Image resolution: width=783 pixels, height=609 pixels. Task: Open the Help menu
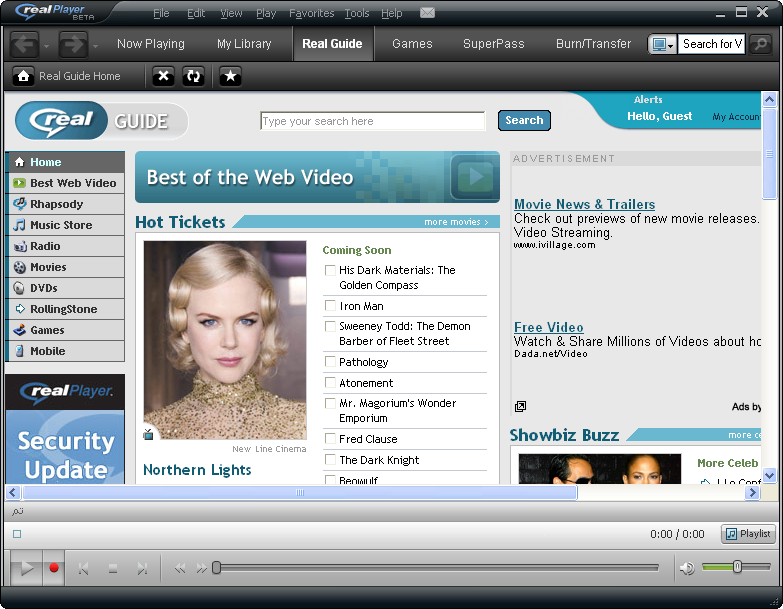pyautogui.click(x=392, y=13)
